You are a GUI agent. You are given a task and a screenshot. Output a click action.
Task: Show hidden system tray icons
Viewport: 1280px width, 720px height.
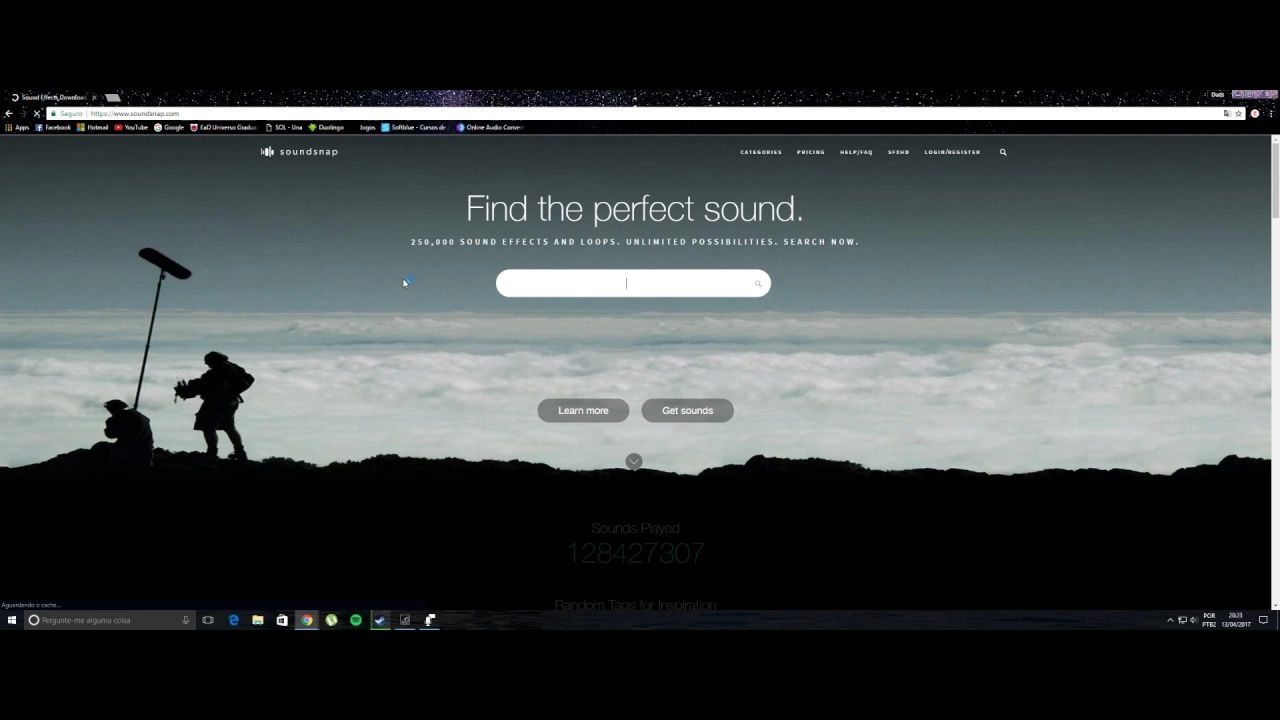[1170, 620]
